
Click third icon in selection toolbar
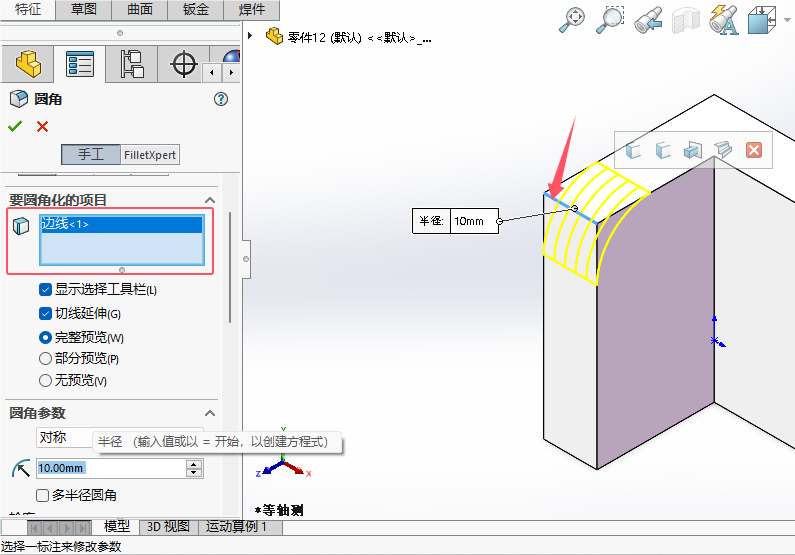(693, 150)
